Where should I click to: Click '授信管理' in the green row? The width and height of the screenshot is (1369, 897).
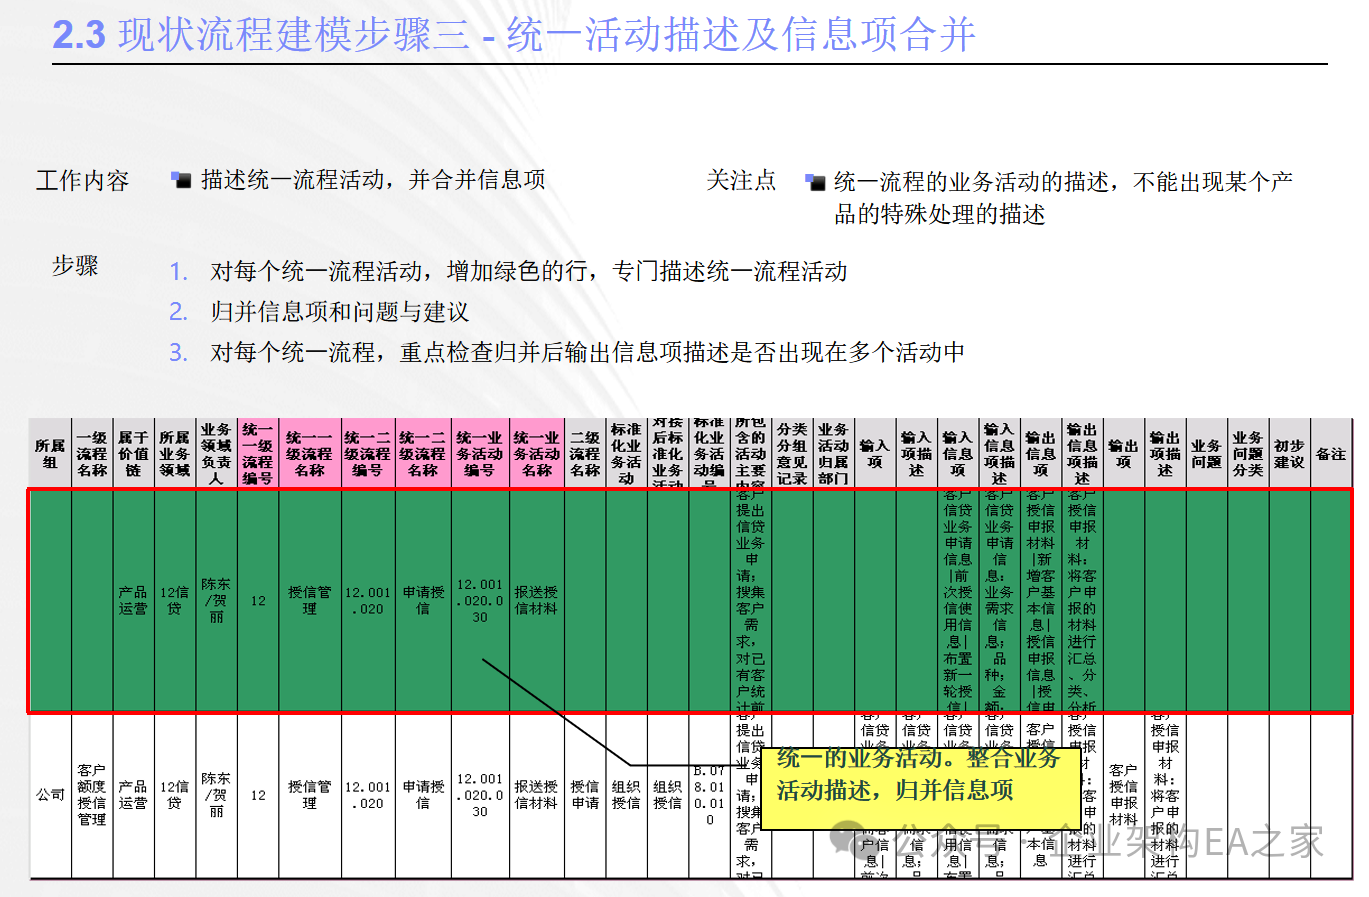point(310,600)
